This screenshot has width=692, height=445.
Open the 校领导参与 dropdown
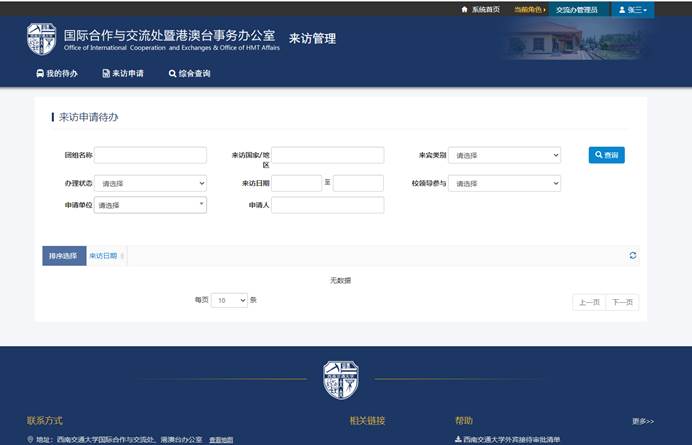[504, 183]
